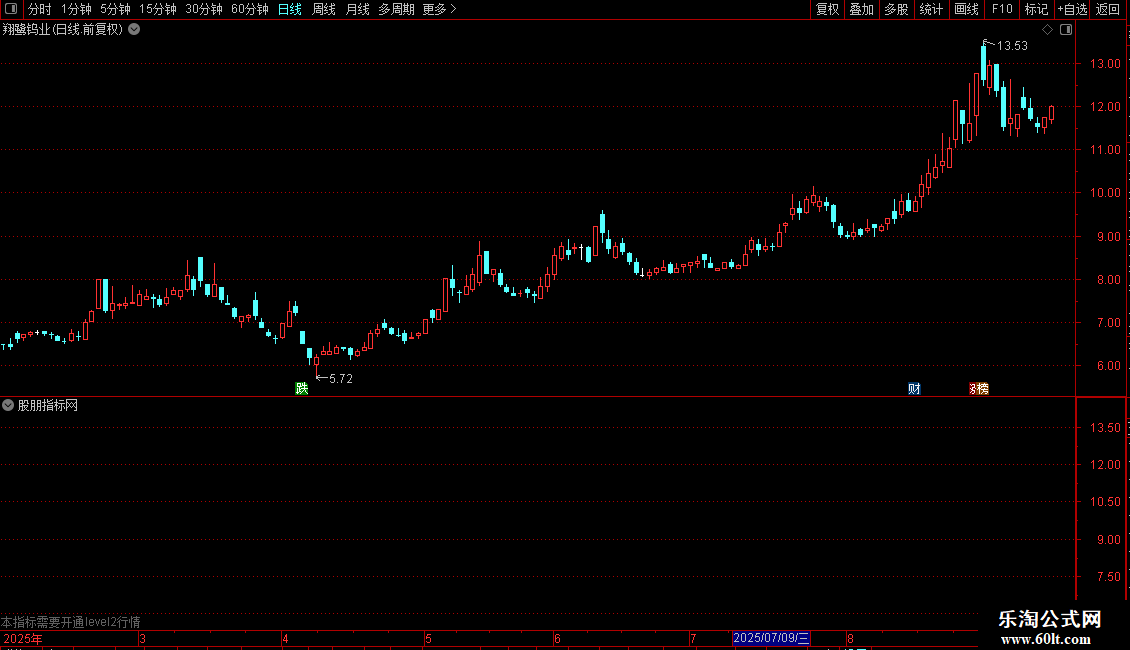The image size is (1130, 650).
Task: Click the 13.50 indicator axis label
Action: click(x=1105, y=428)
